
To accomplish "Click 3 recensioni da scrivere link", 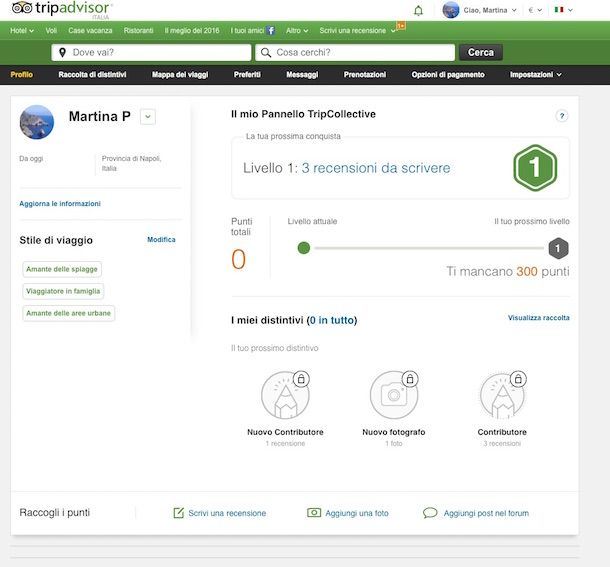I will (376, 168).
